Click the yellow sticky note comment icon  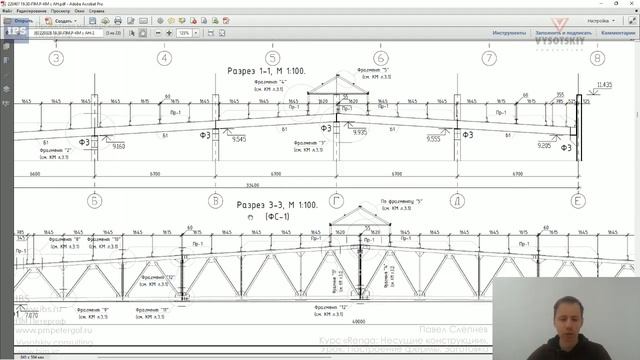(x=171, y=20)
